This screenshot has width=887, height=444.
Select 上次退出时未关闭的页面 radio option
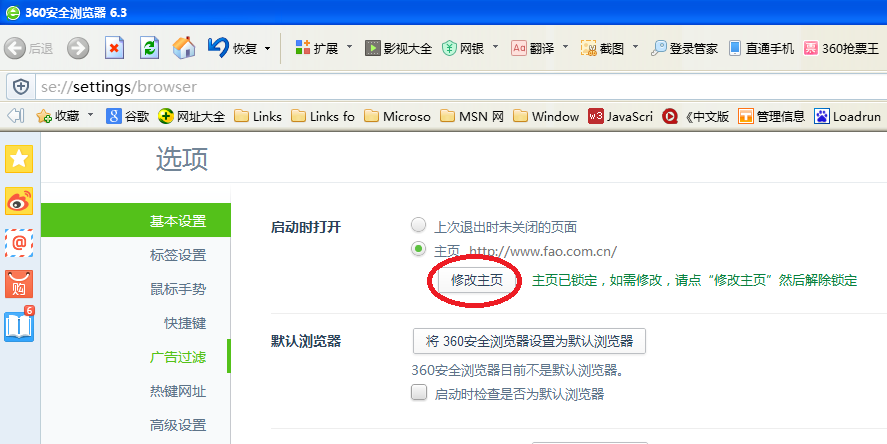pos(419,226)
